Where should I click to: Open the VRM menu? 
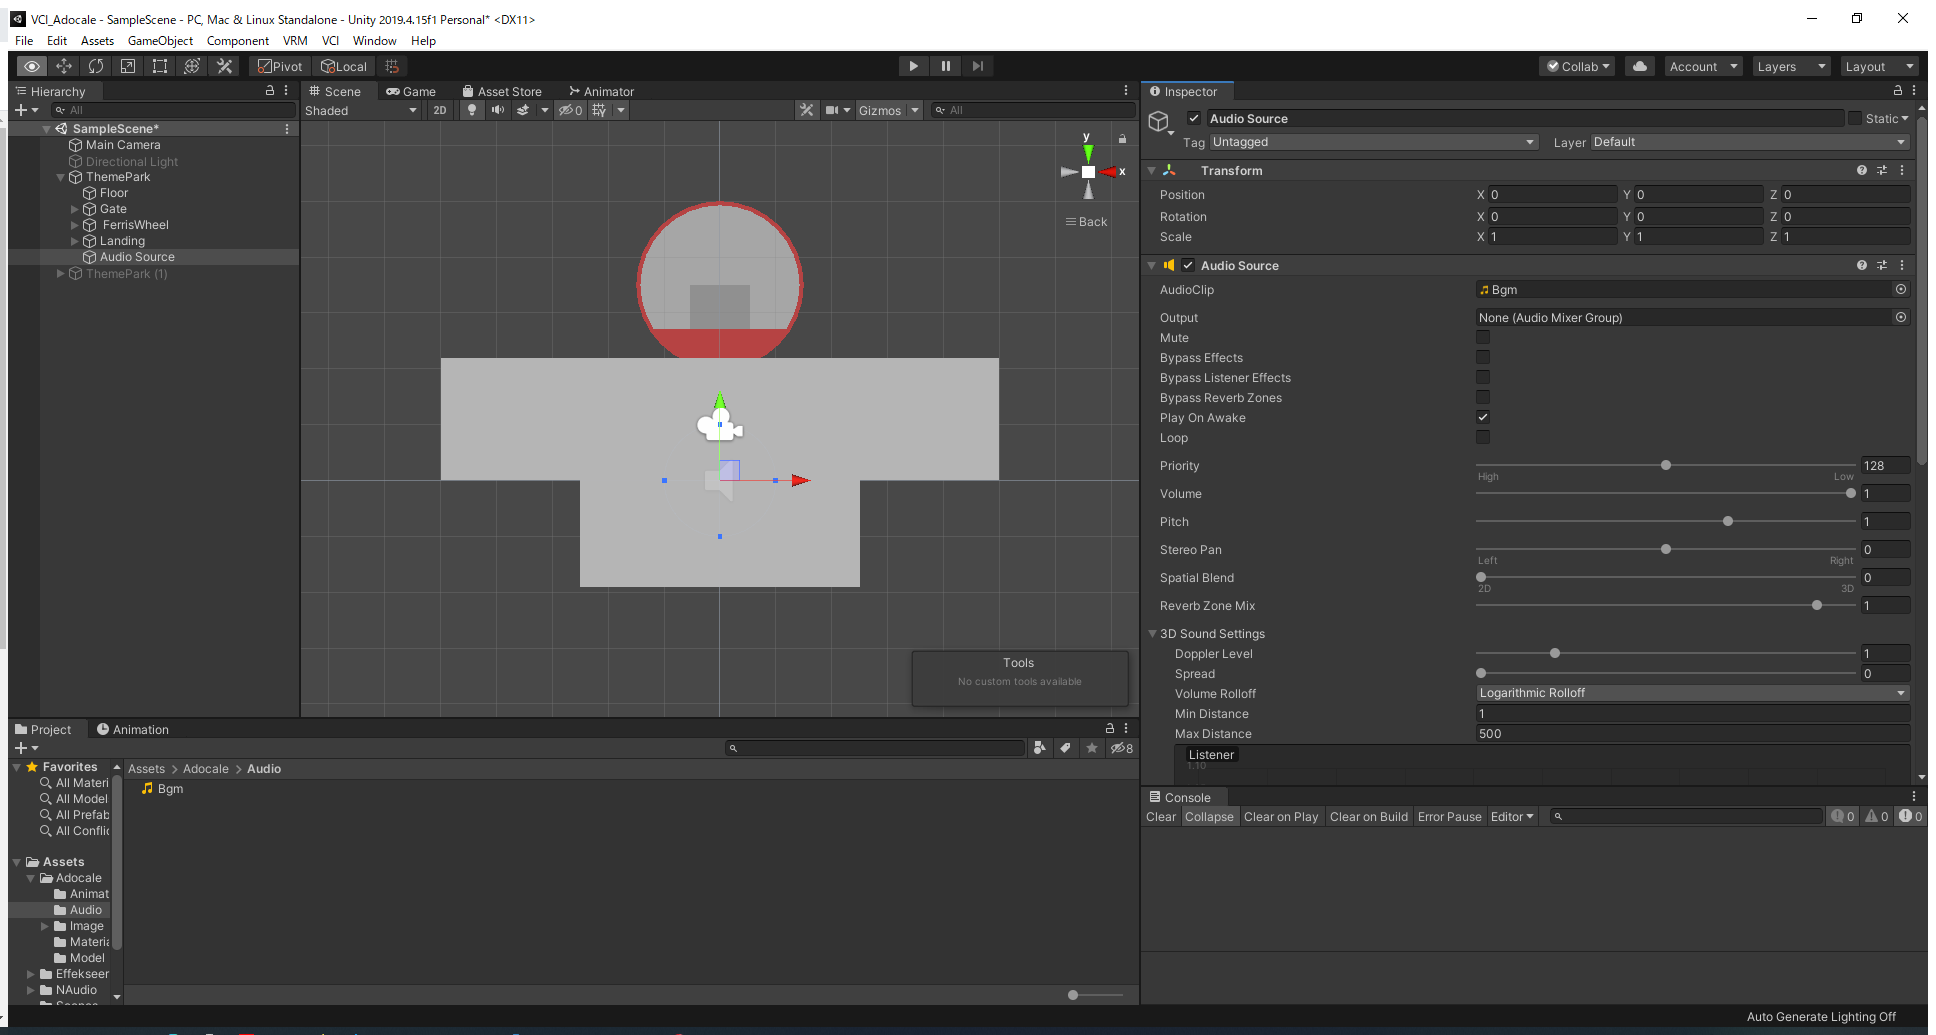(x=295, y=41)
